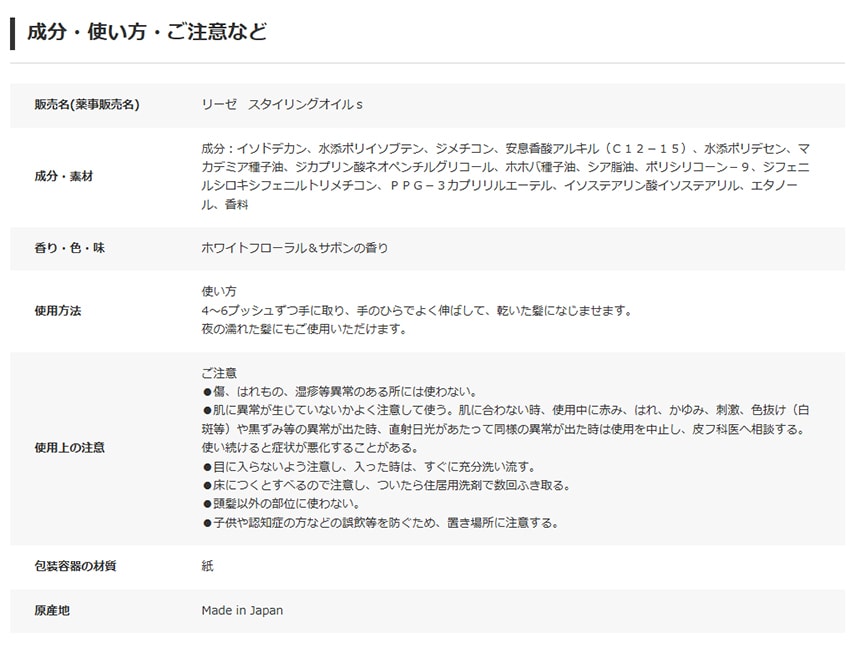Click the 使い方 subheading text
Image resolution: width=860 pixels, height=651 pixels.
219,292
